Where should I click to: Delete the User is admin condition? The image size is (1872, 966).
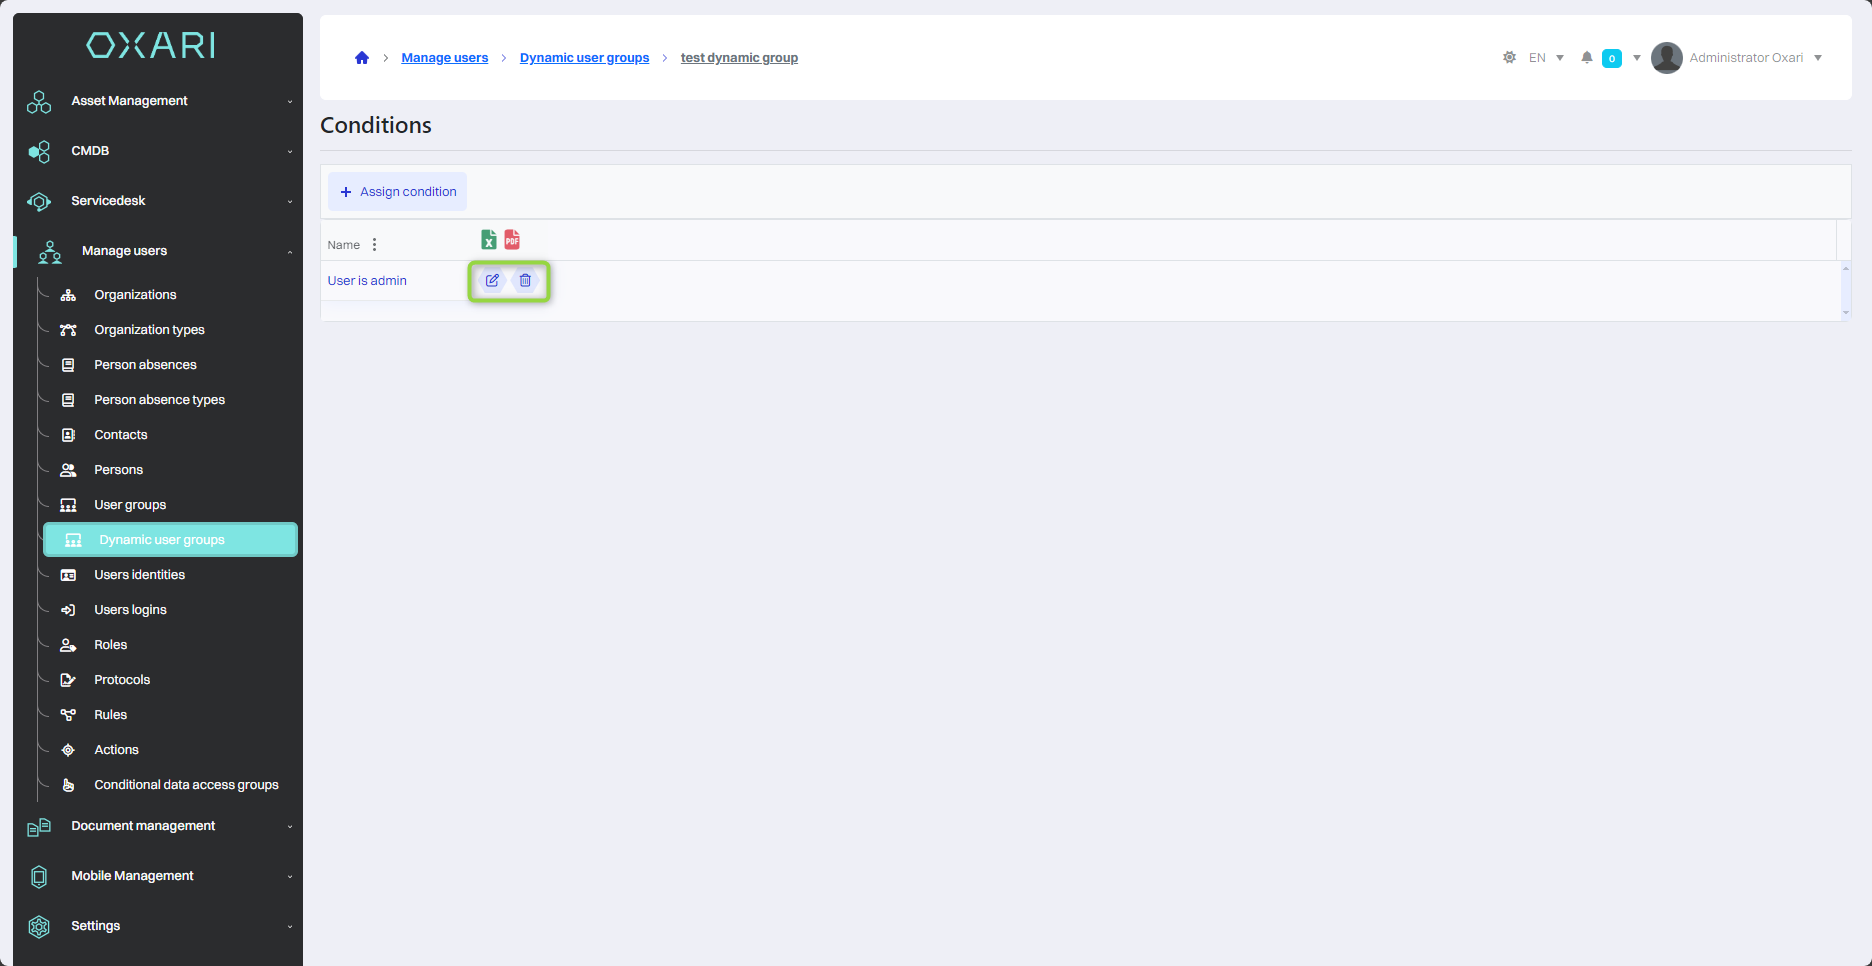[x=525, y=281]
